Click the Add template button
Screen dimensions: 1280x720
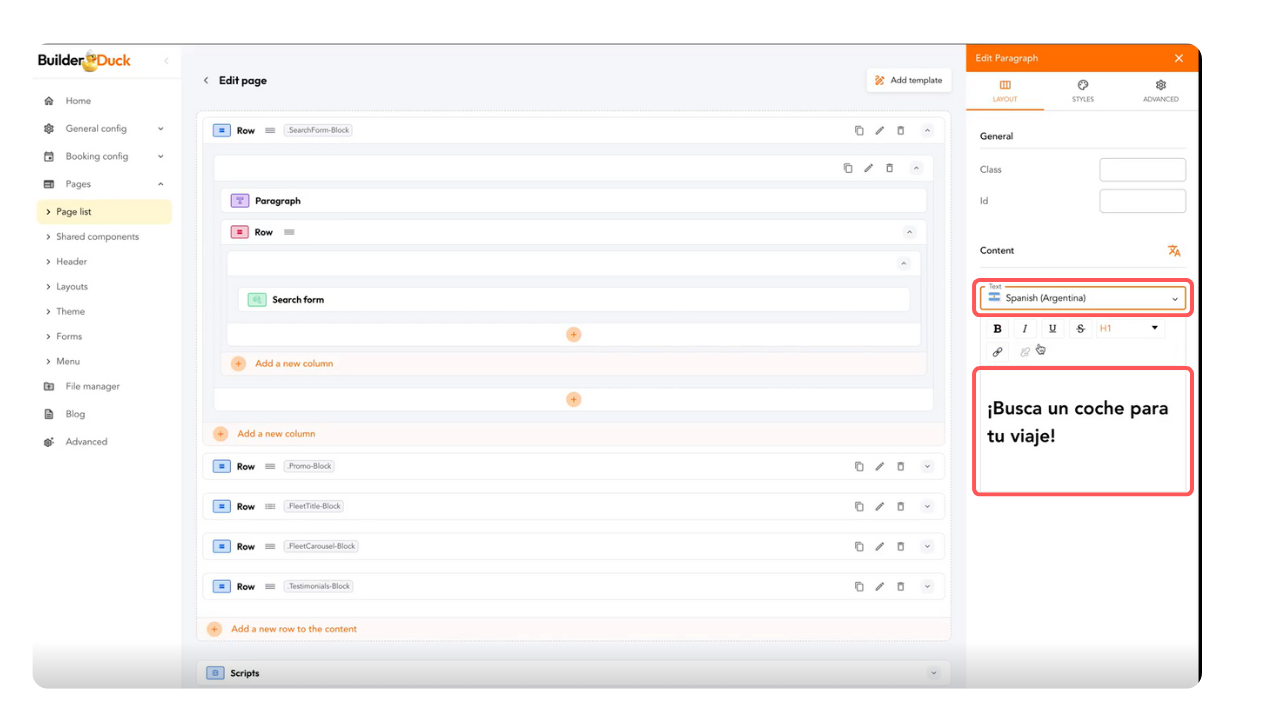(x=908, y=80)
